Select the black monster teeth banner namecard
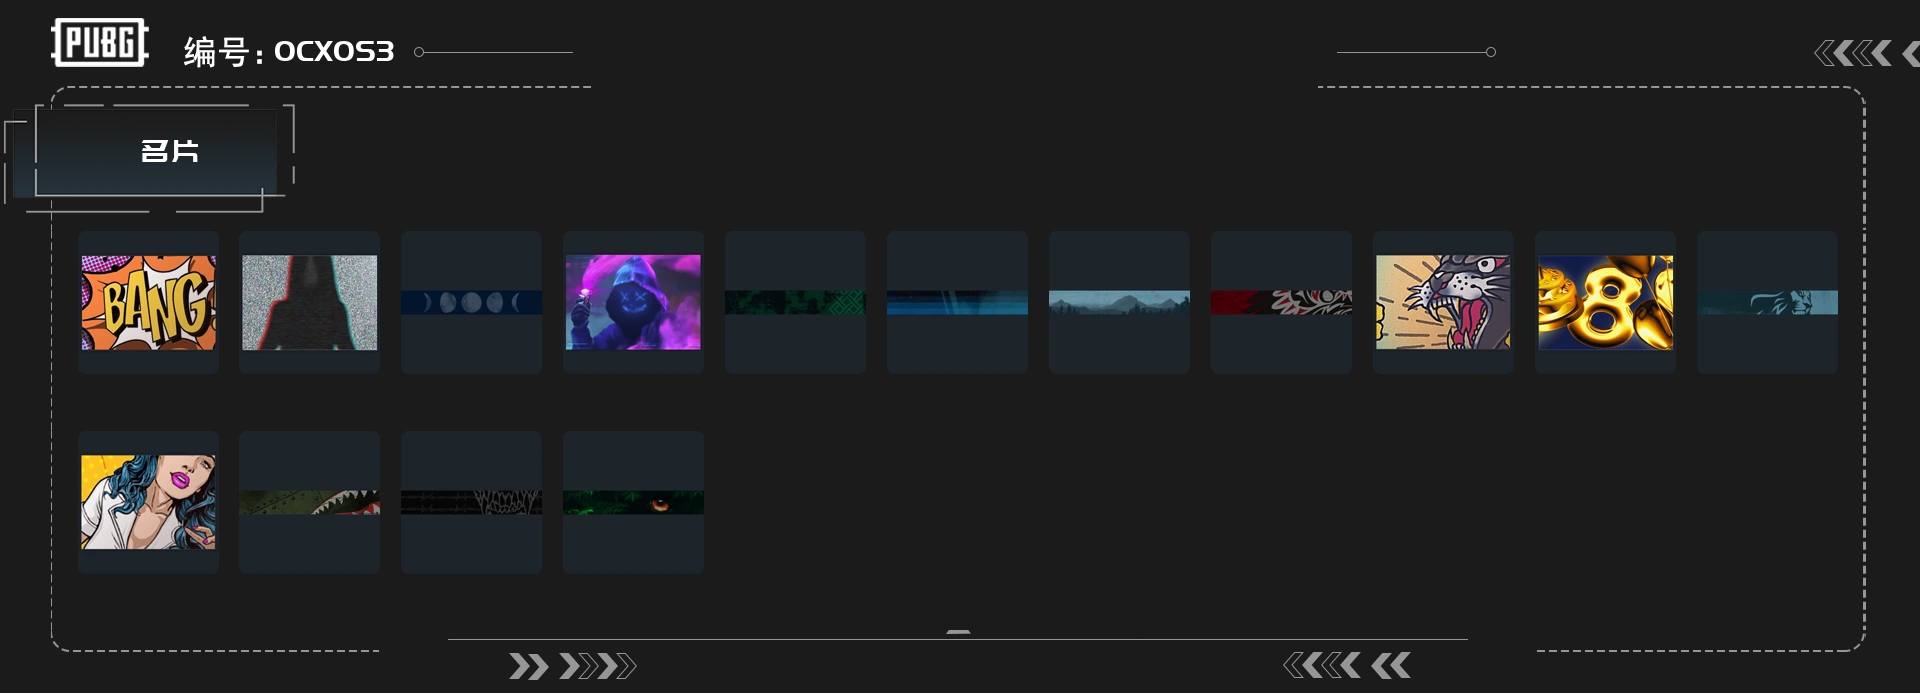 tap(472, 502)
